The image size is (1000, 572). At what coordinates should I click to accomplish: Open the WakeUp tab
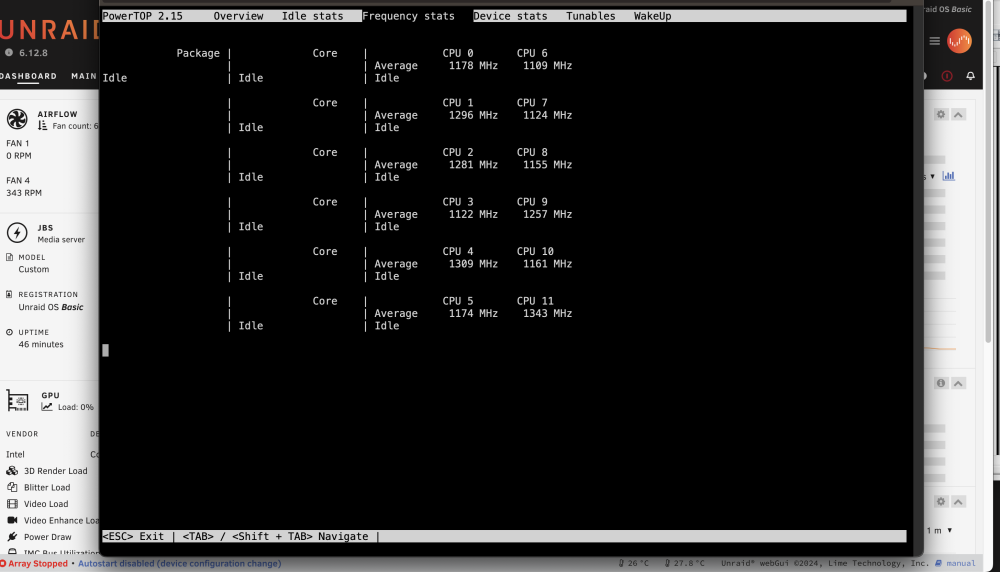(652, 16)
